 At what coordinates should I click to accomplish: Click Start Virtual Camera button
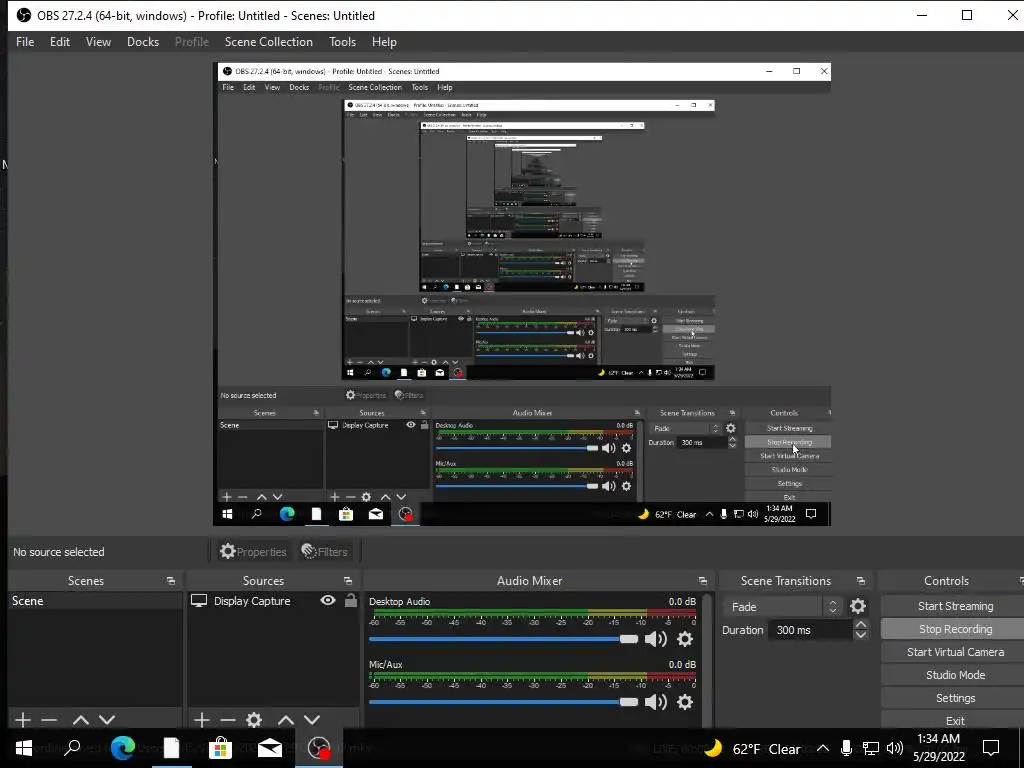[955, 652]
